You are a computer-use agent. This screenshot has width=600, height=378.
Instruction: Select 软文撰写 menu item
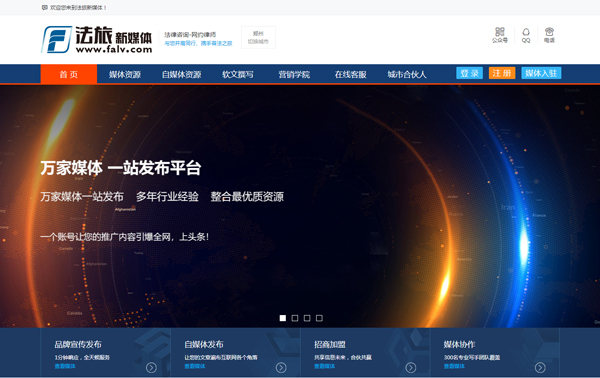click(x=238, y=74)
